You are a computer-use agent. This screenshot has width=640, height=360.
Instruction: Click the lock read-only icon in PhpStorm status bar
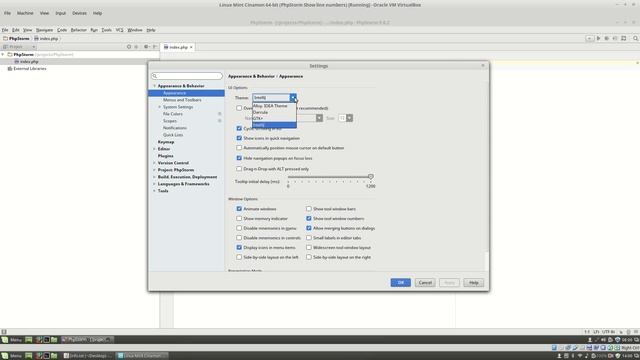pos(621,332)
